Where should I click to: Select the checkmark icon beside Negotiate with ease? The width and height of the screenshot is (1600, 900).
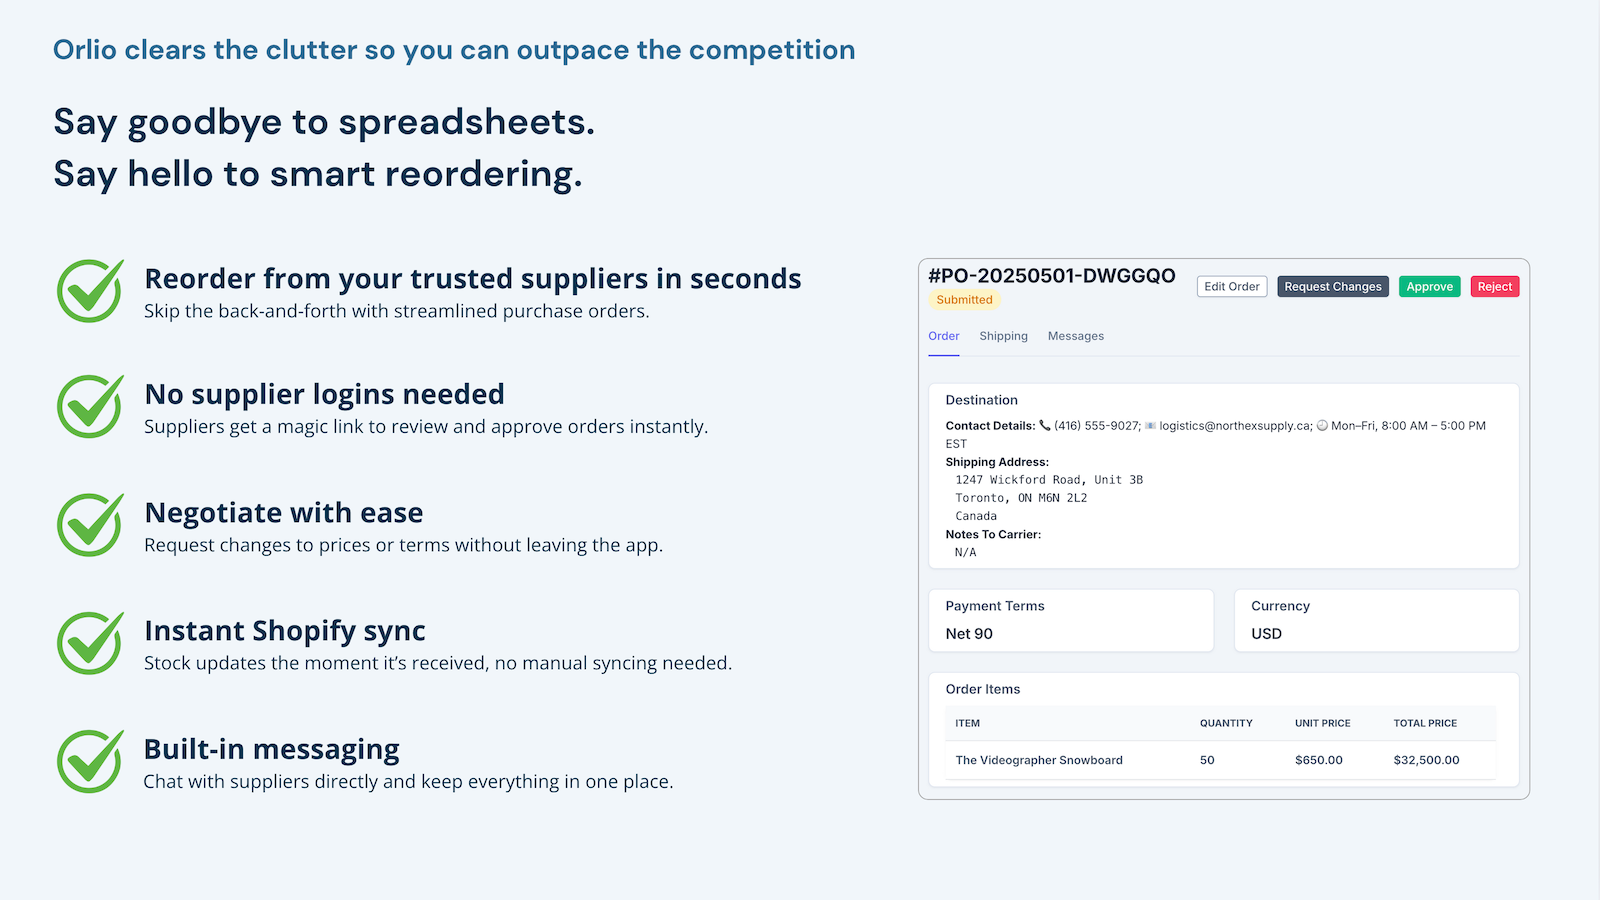pos(90,524)
